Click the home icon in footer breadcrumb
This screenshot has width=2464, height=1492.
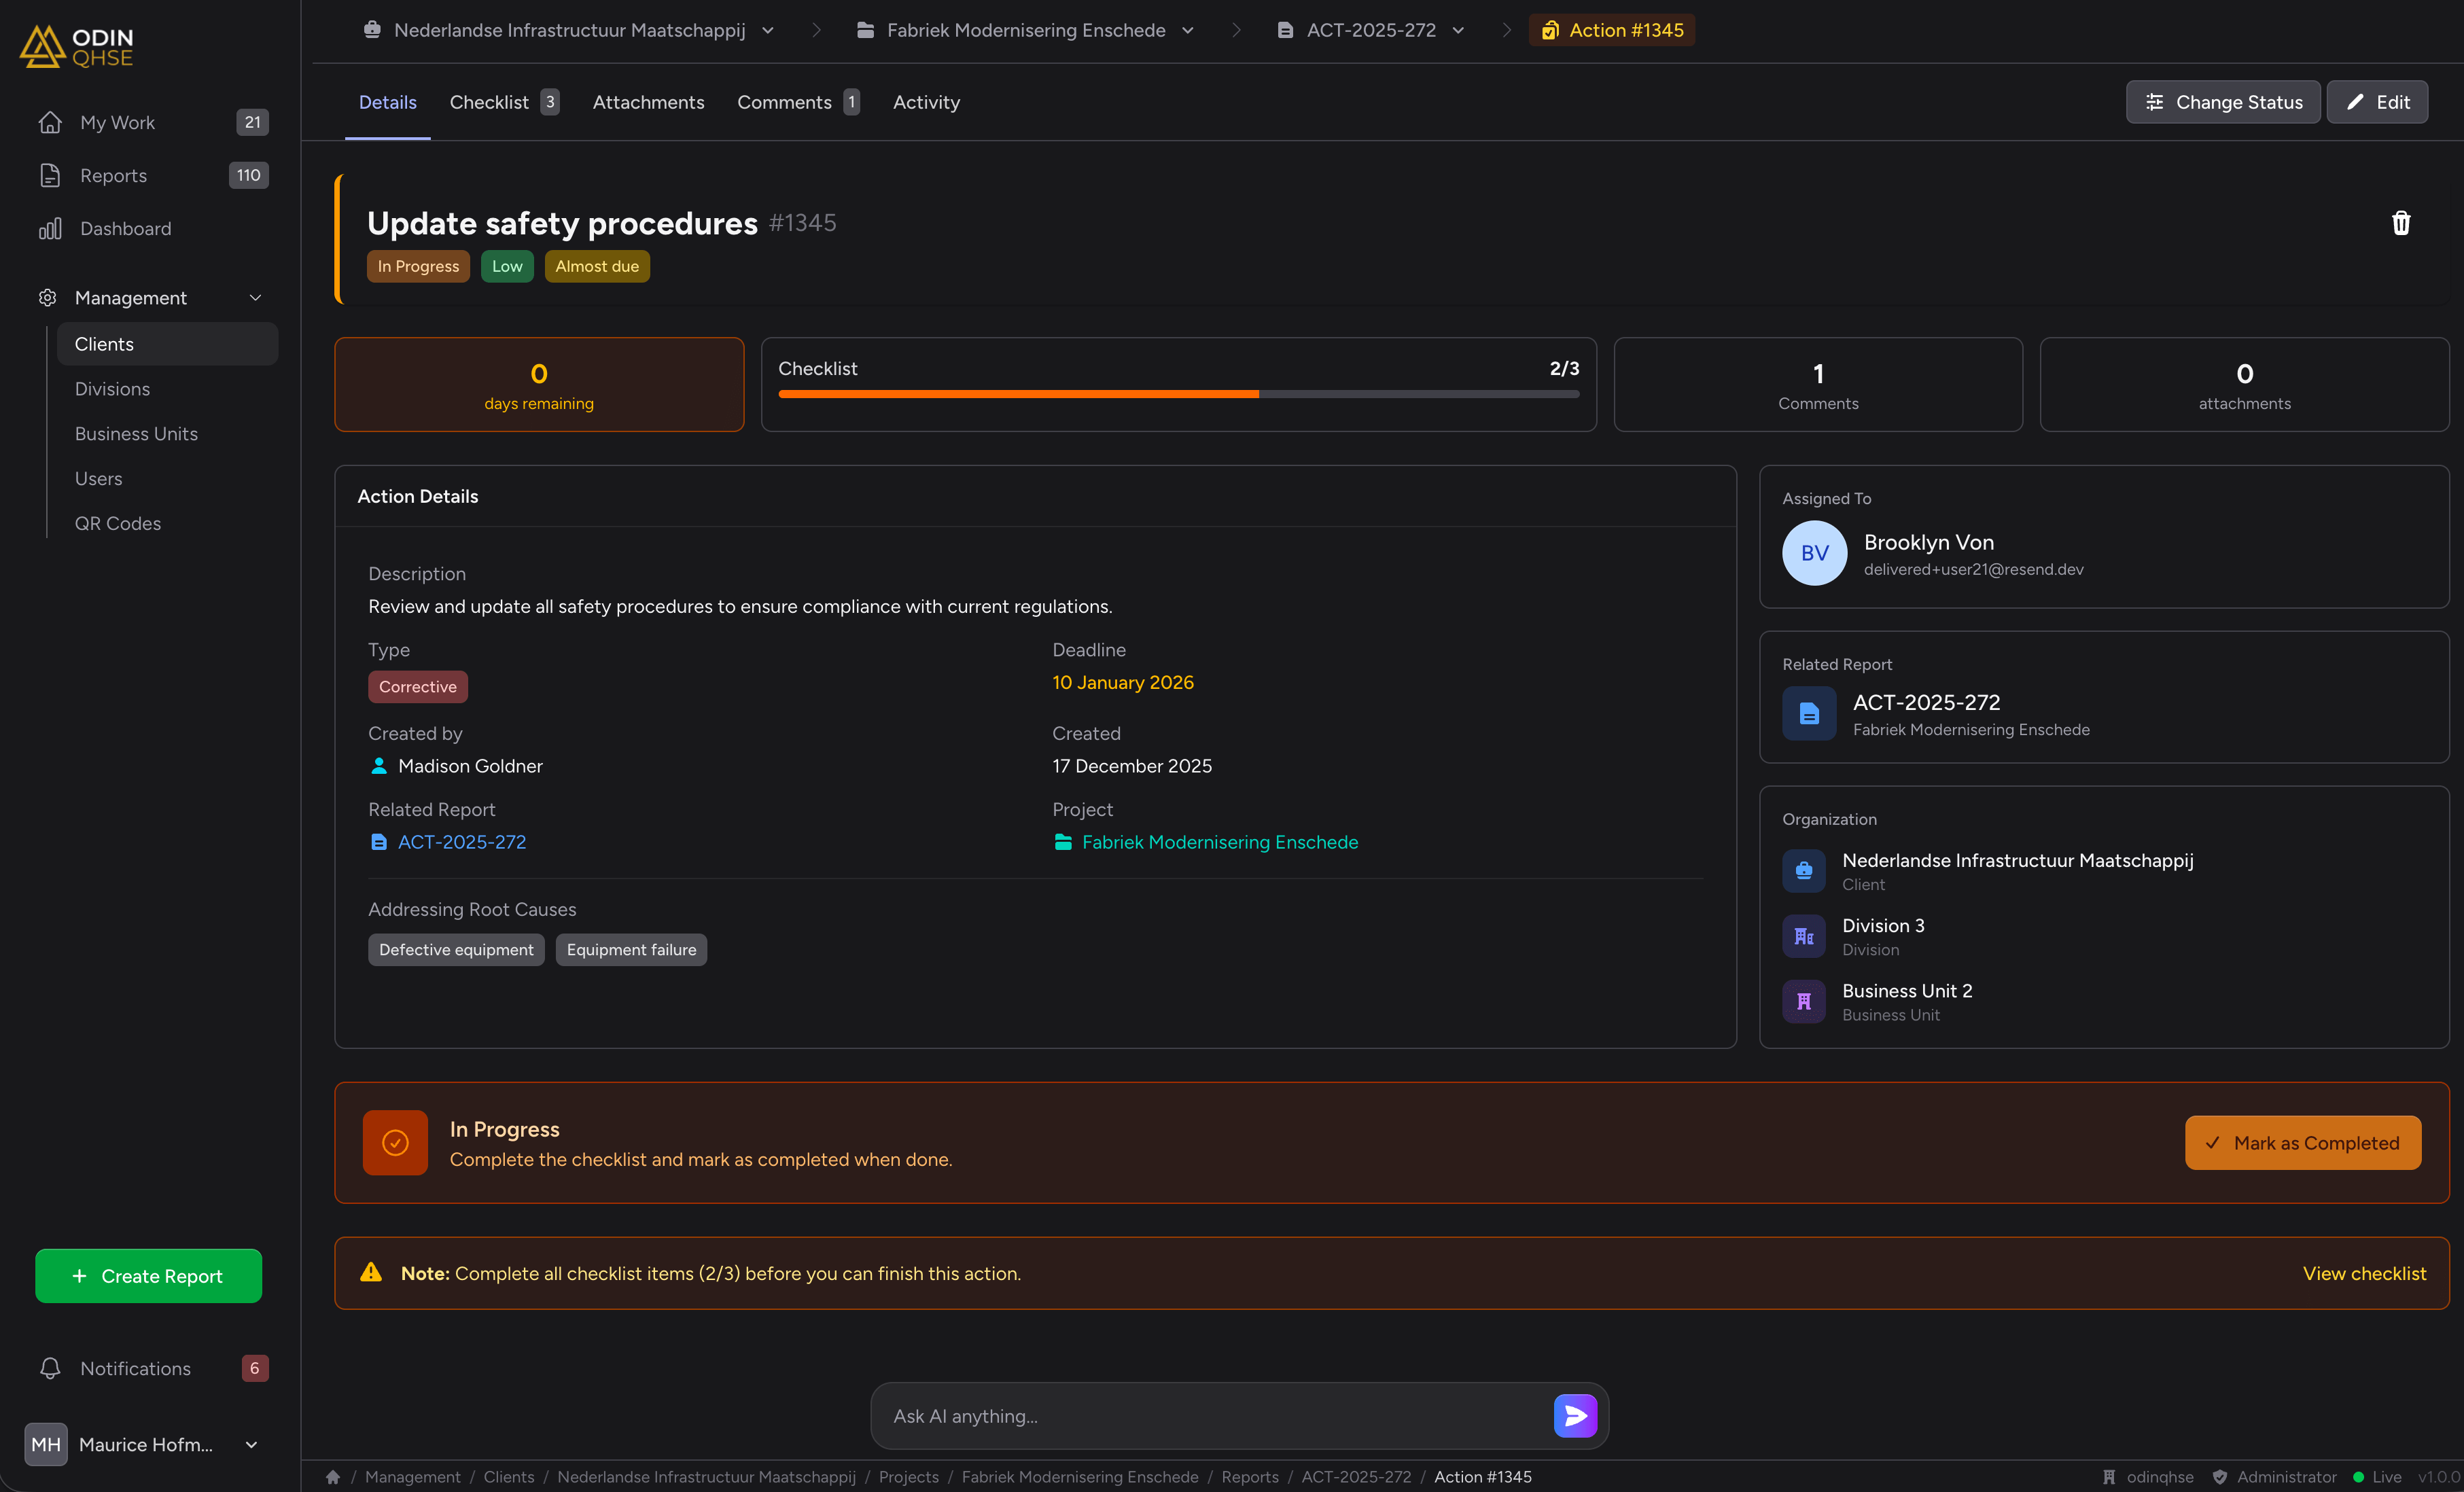tap(333, 1477)
